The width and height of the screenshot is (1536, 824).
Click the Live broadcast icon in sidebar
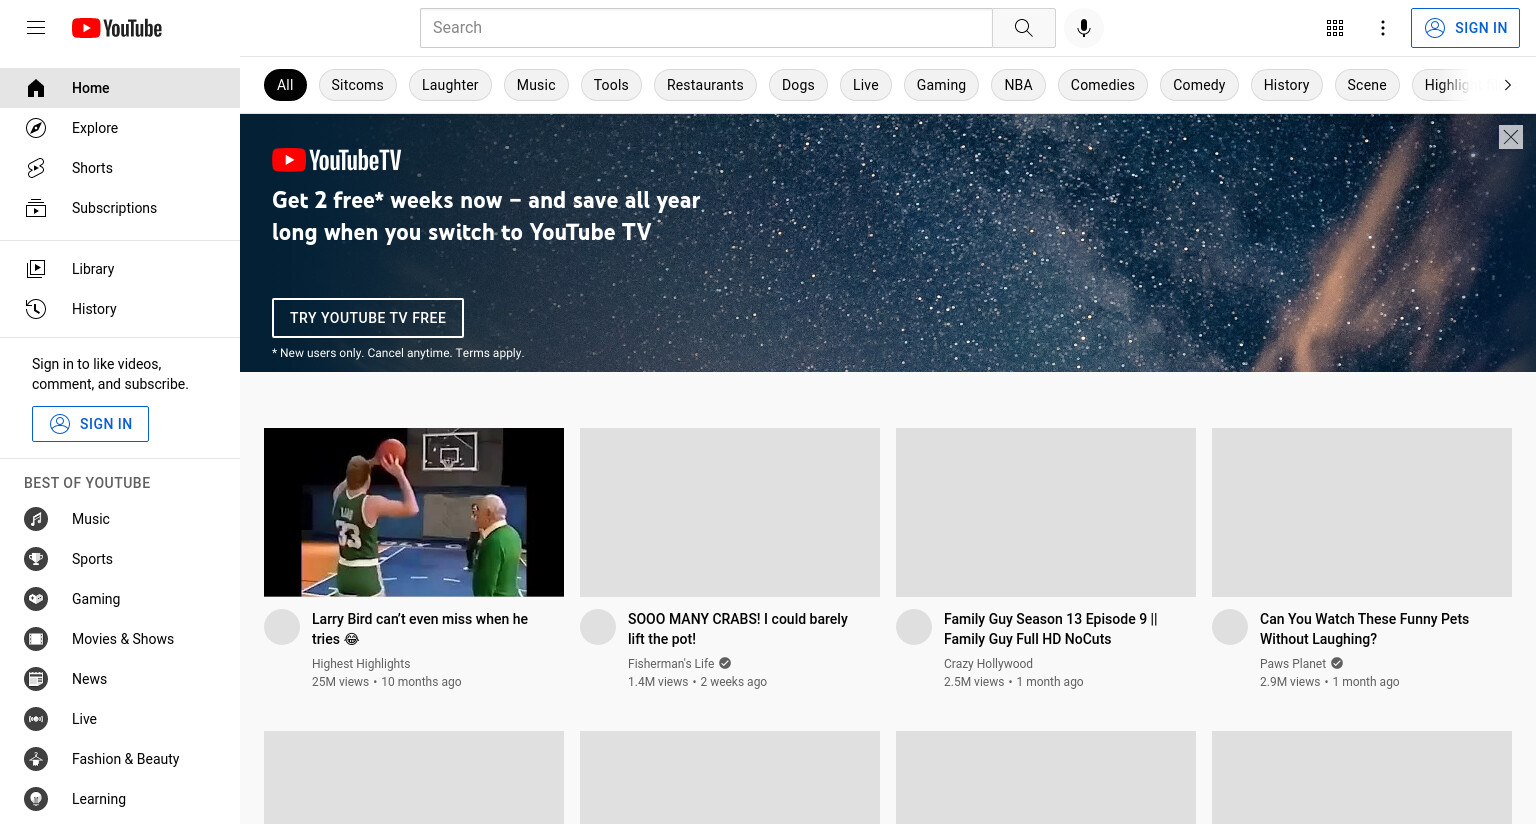click(36, 719)
